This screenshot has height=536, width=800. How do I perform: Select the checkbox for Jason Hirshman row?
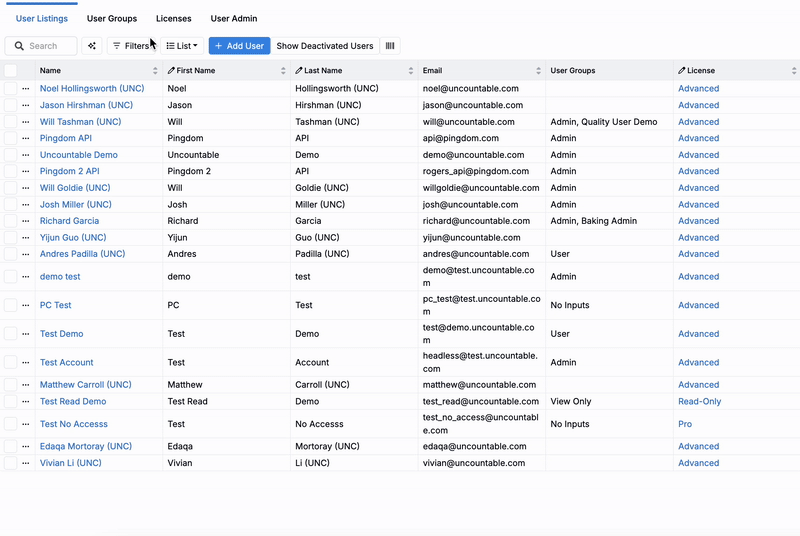(x=11, y=105)
